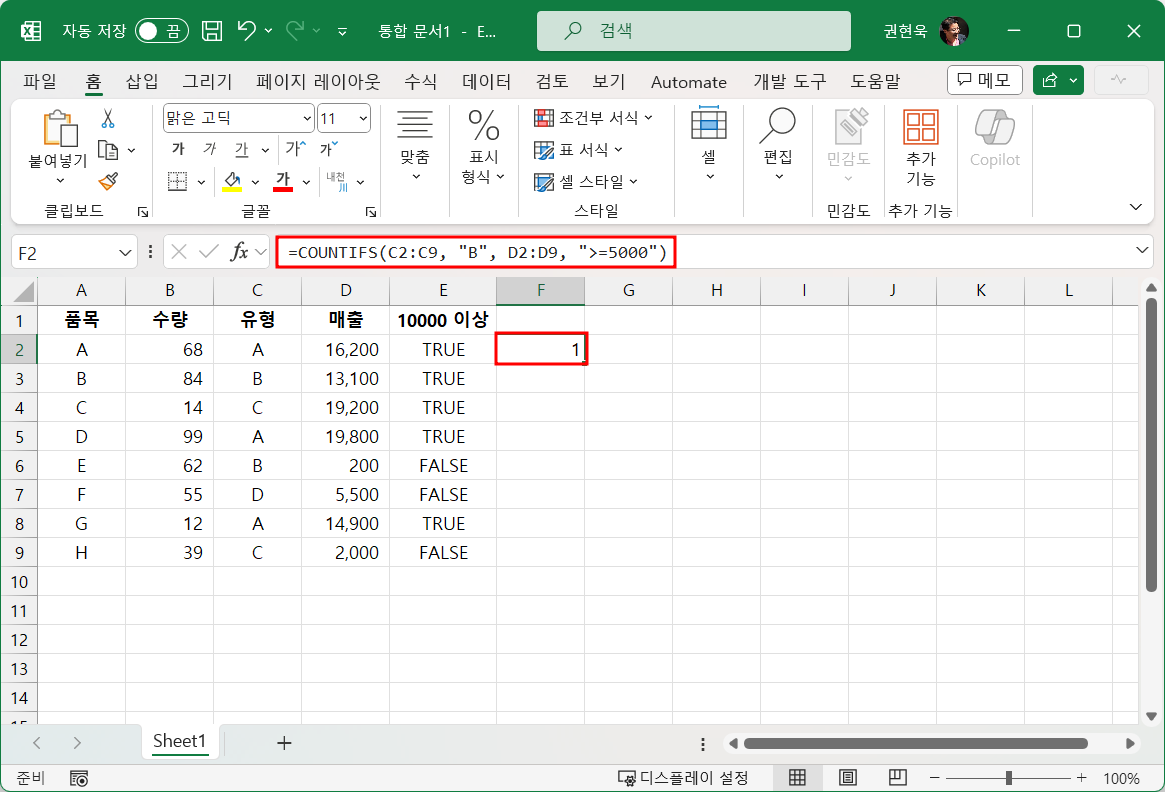The height and width of the screenshot is (792, 1165).
Task: Click the zoom out minus button
Action: pos(935,778)
